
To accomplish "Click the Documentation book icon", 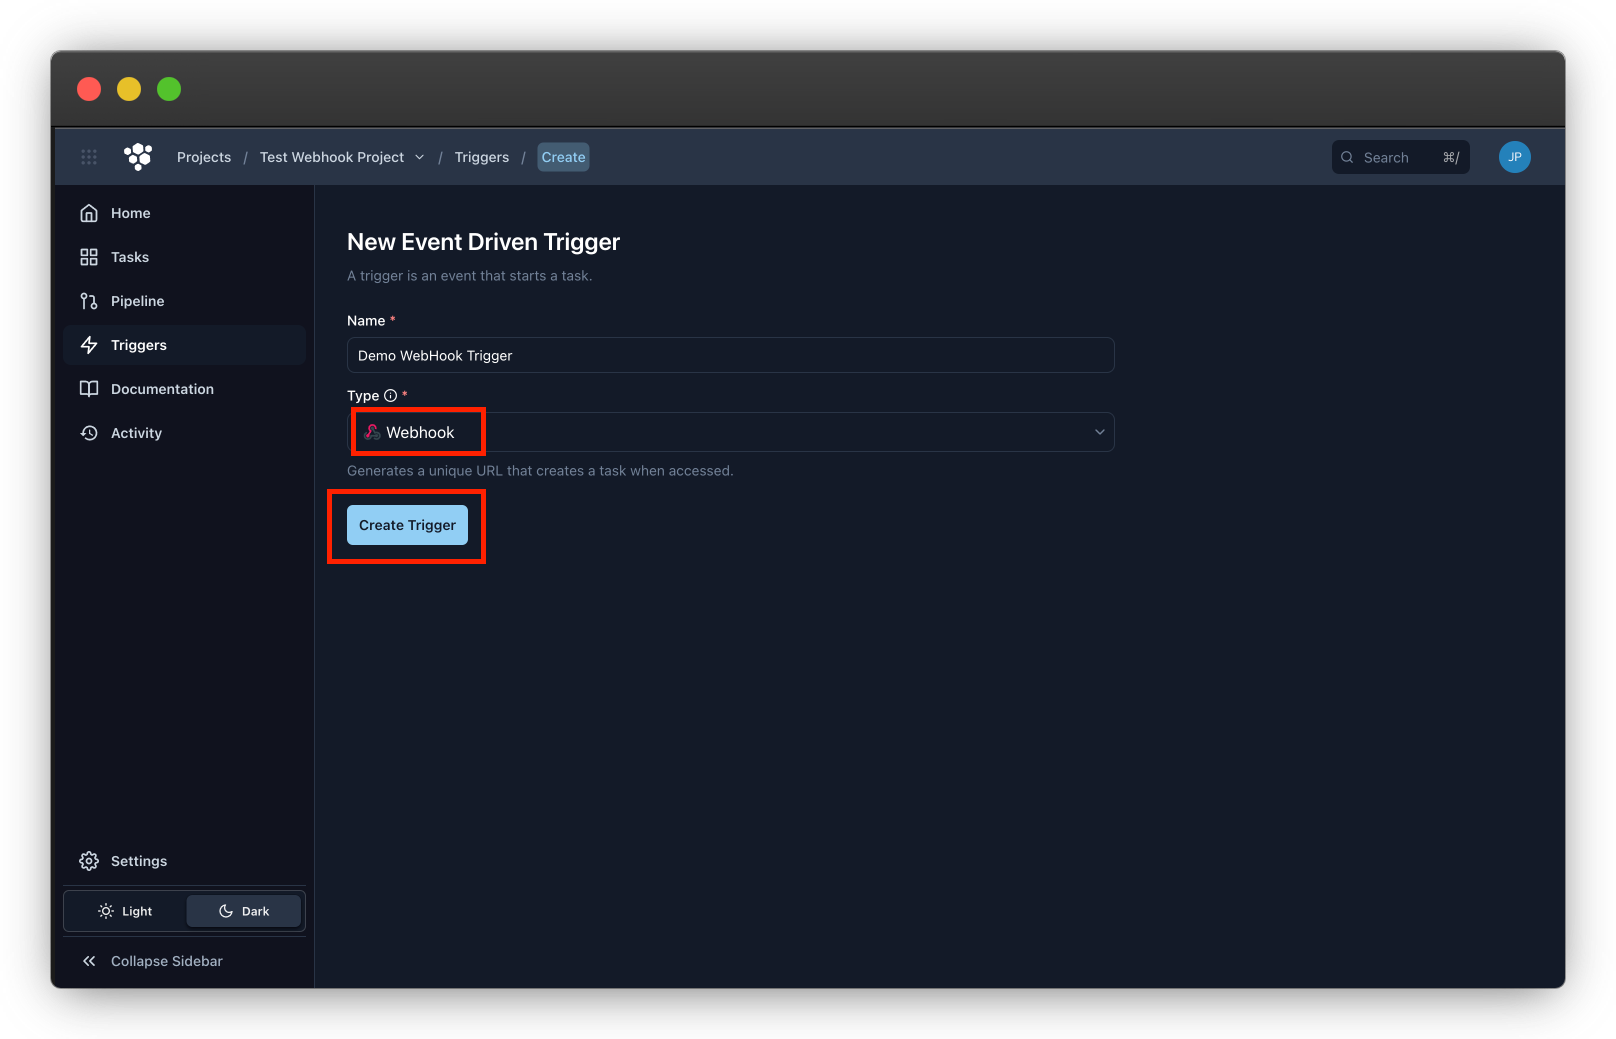I will [89, 389].
